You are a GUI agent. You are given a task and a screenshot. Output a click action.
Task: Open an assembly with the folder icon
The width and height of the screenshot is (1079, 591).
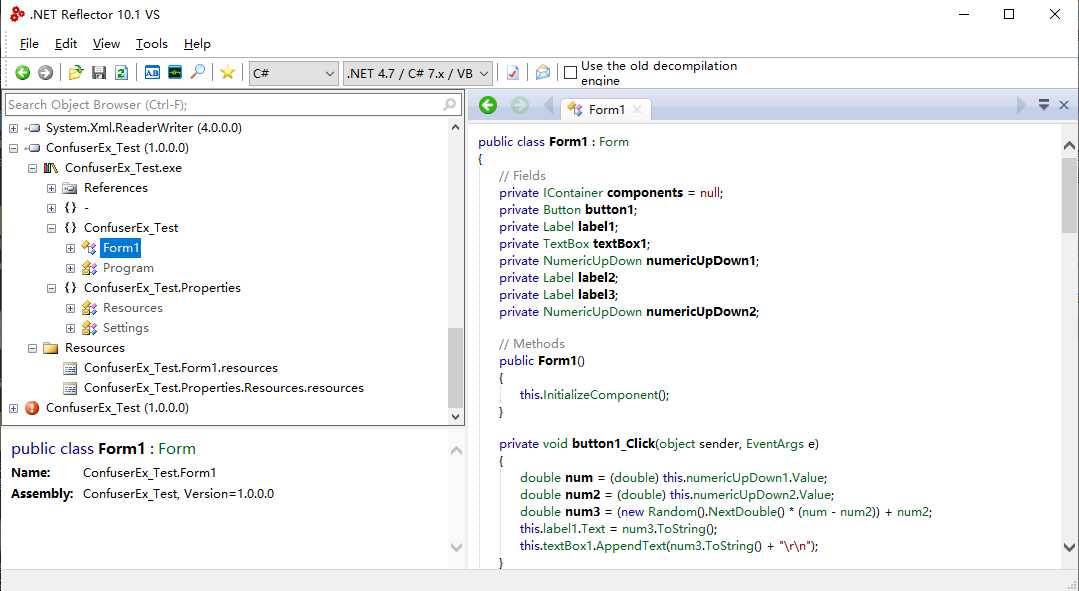tap(76, 72)
